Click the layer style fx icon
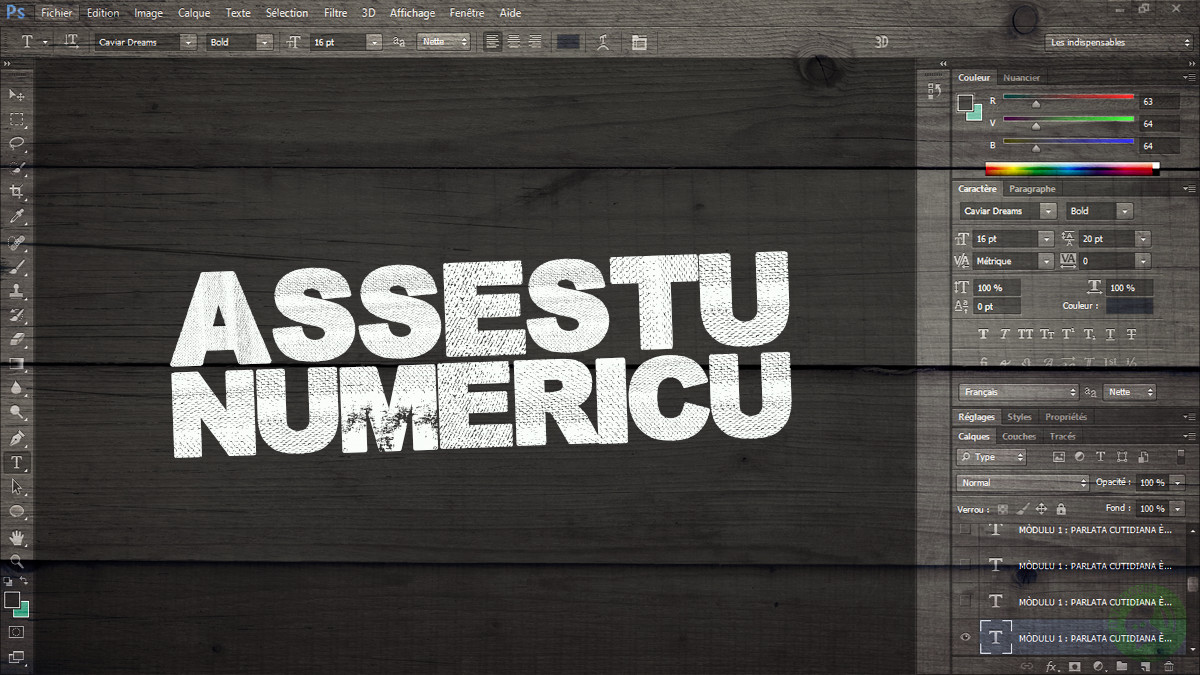 pos(1051,666)
